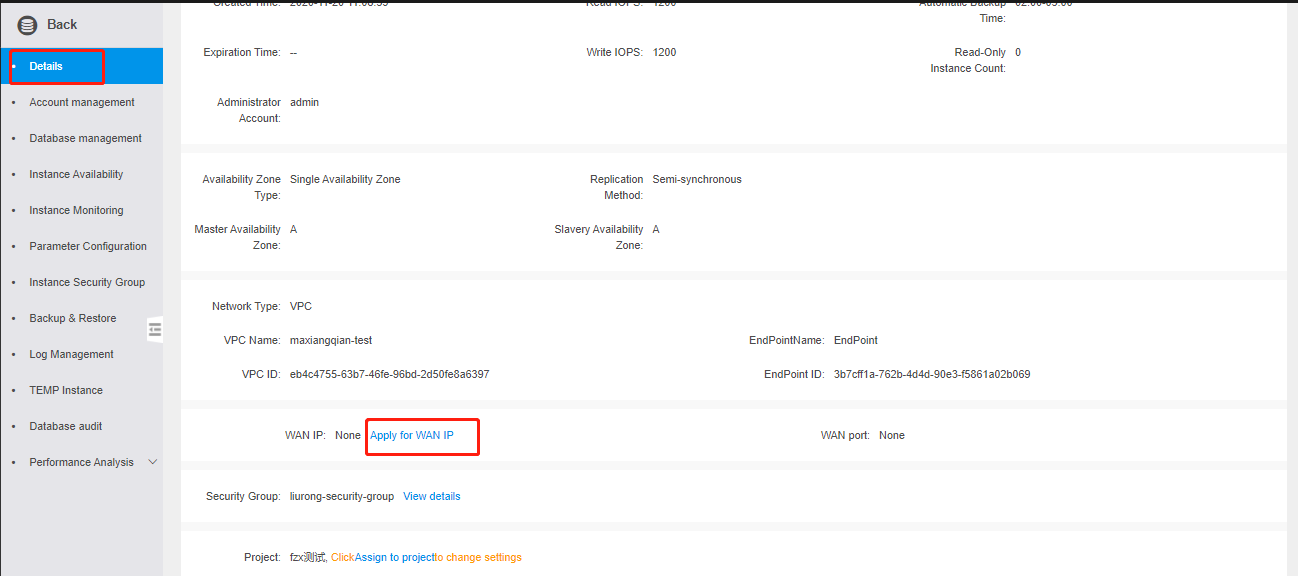The width and height of the screenshot is (1298, 576).
Task: Open Performance Analysis menu item
Action: click(81, 462)
